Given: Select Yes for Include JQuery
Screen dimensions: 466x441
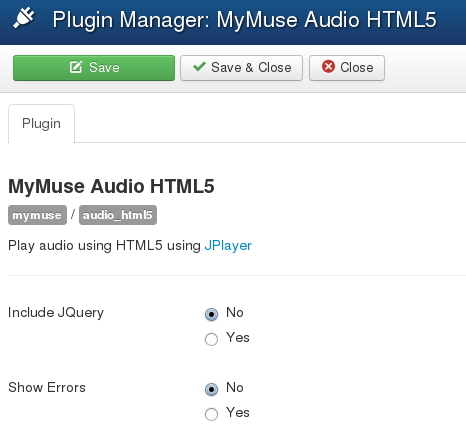Looking at the screenshot, I should (x=211, y=339).
